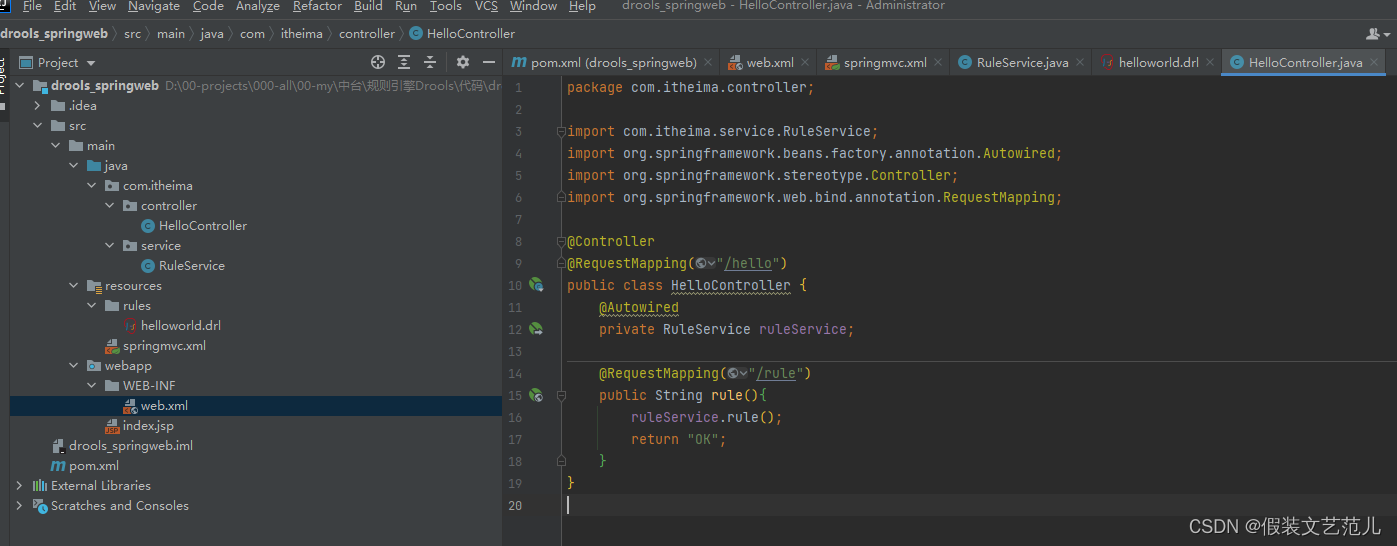Click autowired gutter icon beside ruleService field
The height and width of the screenshot is (546, 1397).
(x=536, y=329)
